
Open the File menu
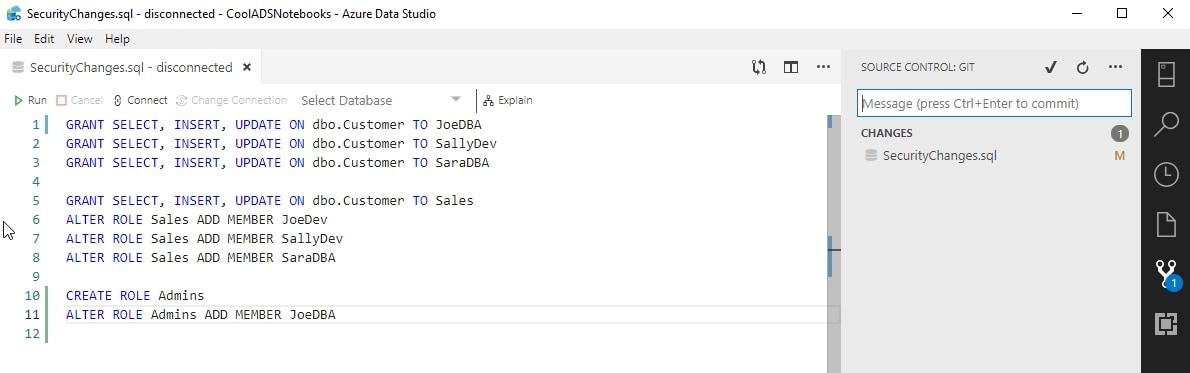13,39
